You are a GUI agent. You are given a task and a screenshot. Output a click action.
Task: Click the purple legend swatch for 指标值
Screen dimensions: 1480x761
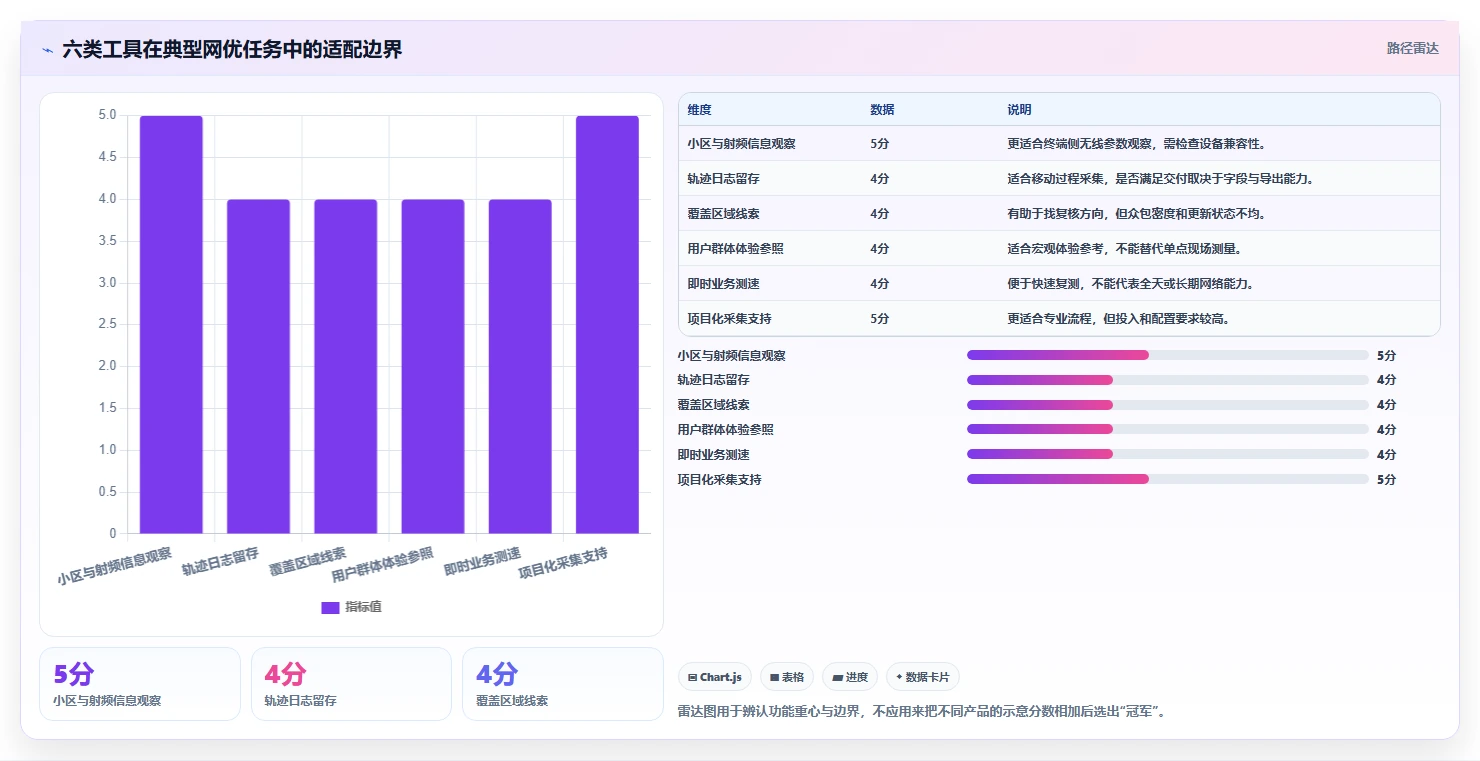pyautogui.click(x=330, y=608)
